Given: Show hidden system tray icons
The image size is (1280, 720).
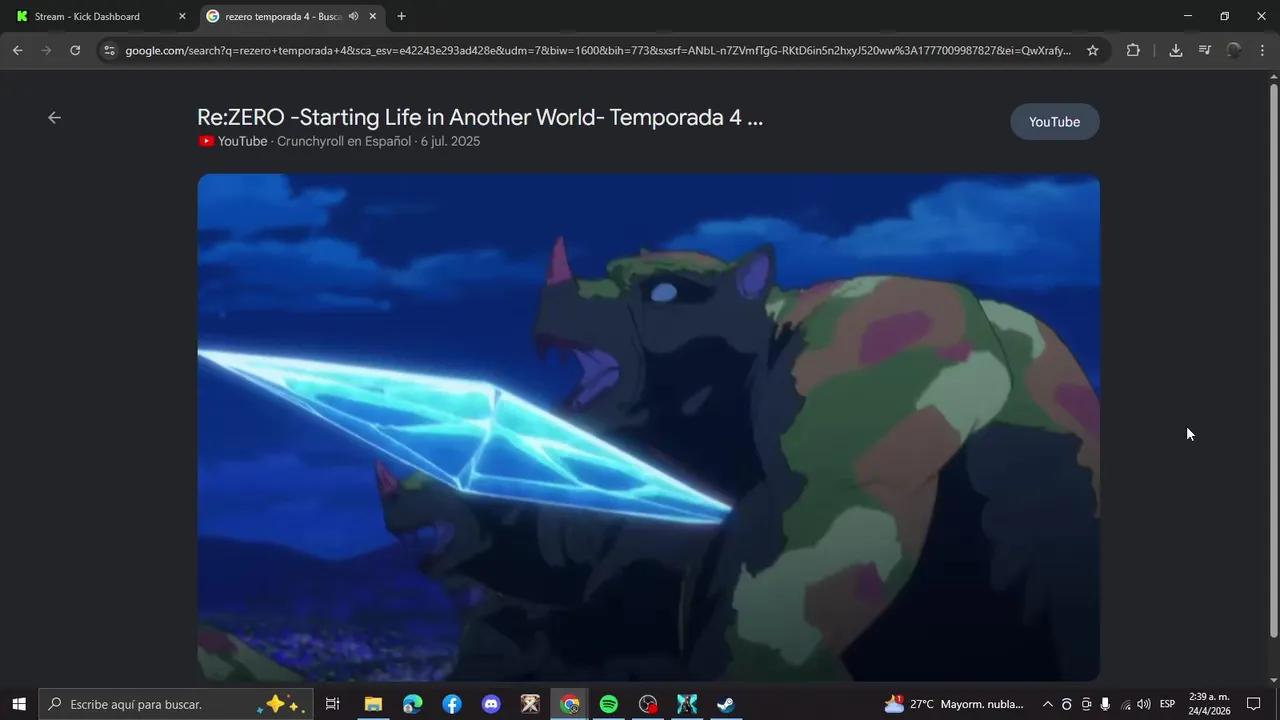Looking at the screenshot, I should [x=1048, y=704].
